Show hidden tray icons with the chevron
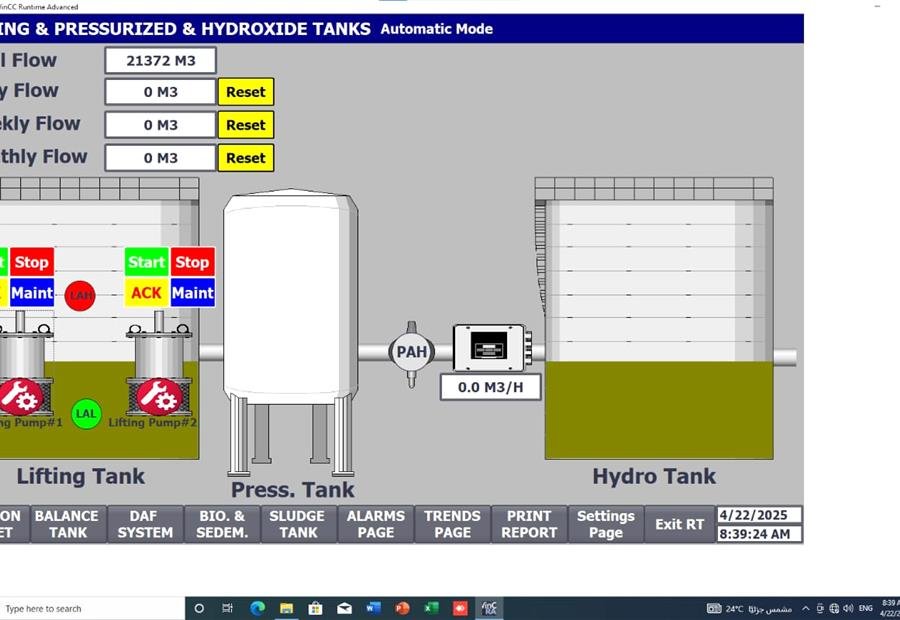The width and height of the screenshot is (900, 620). coord(806,609)
